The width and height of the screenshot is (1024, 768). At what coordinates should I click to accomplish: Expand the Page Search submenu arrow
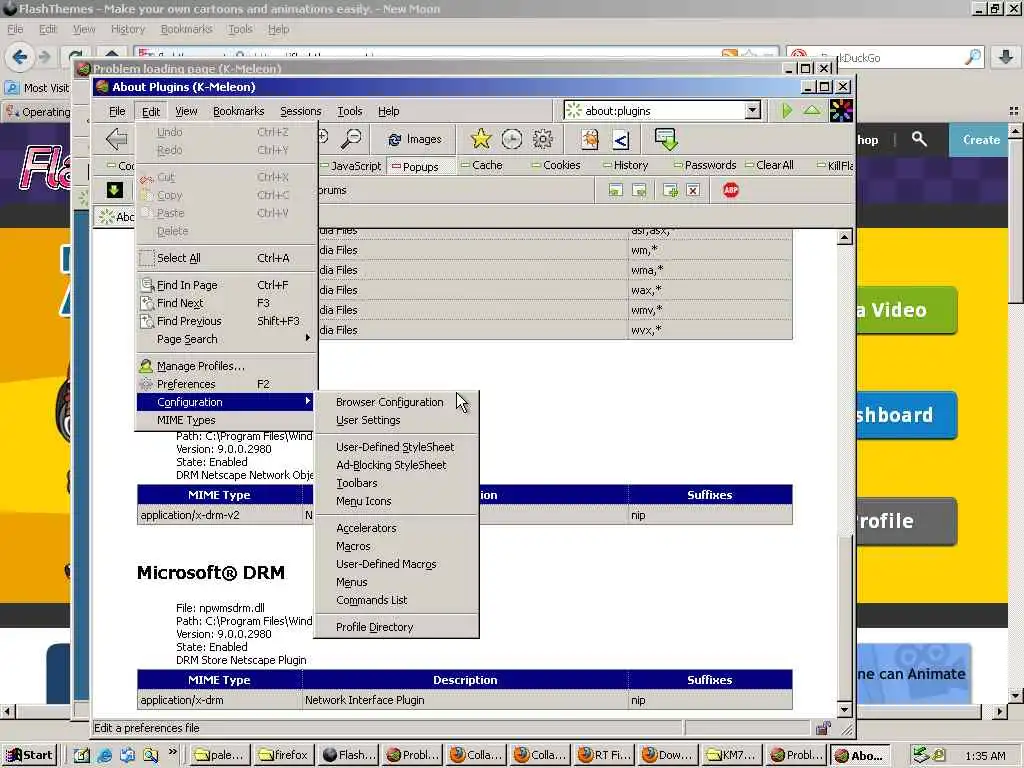tap(308, 338)
